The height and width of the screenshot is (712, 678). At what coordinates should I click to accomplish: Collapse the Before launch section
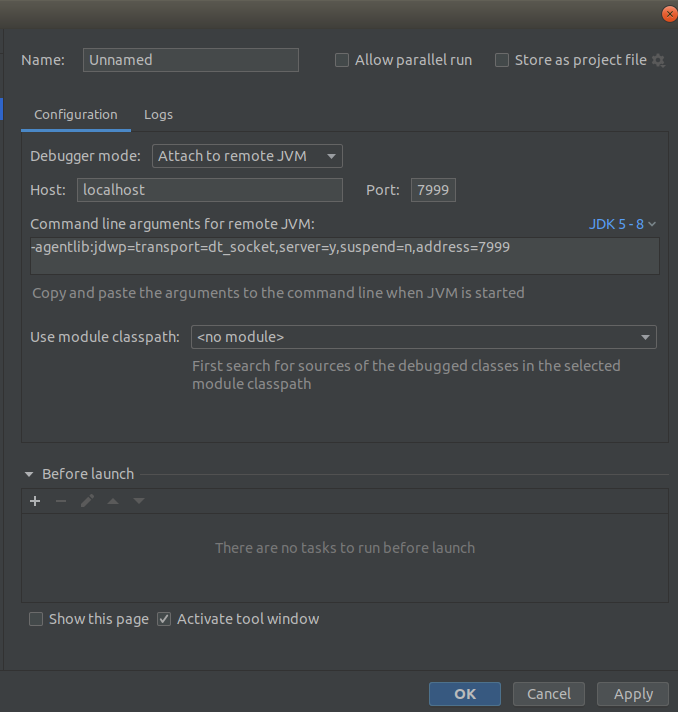[x=29, y=474]
